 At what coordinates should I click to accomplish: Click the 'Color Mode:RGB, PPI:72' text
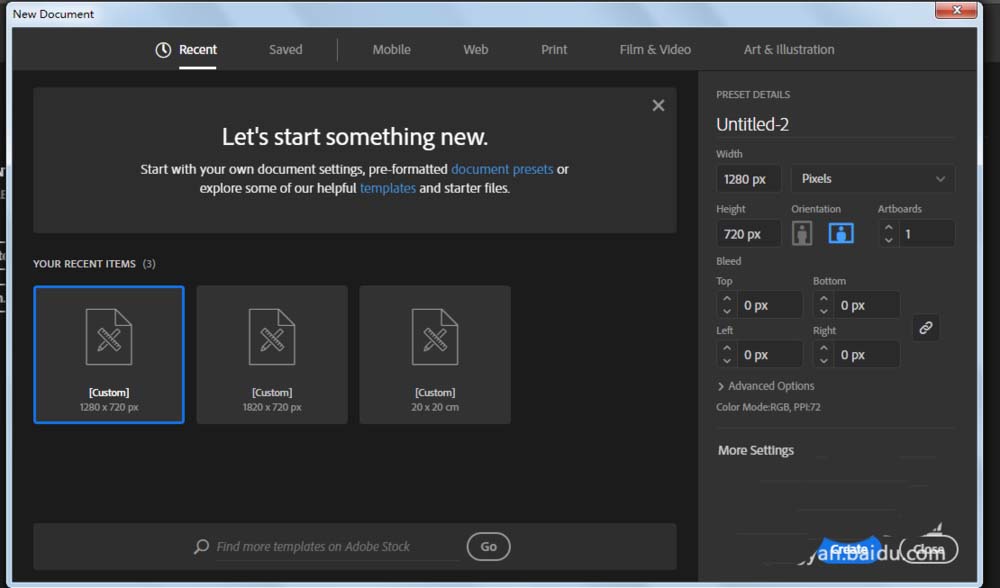[768, 407]
